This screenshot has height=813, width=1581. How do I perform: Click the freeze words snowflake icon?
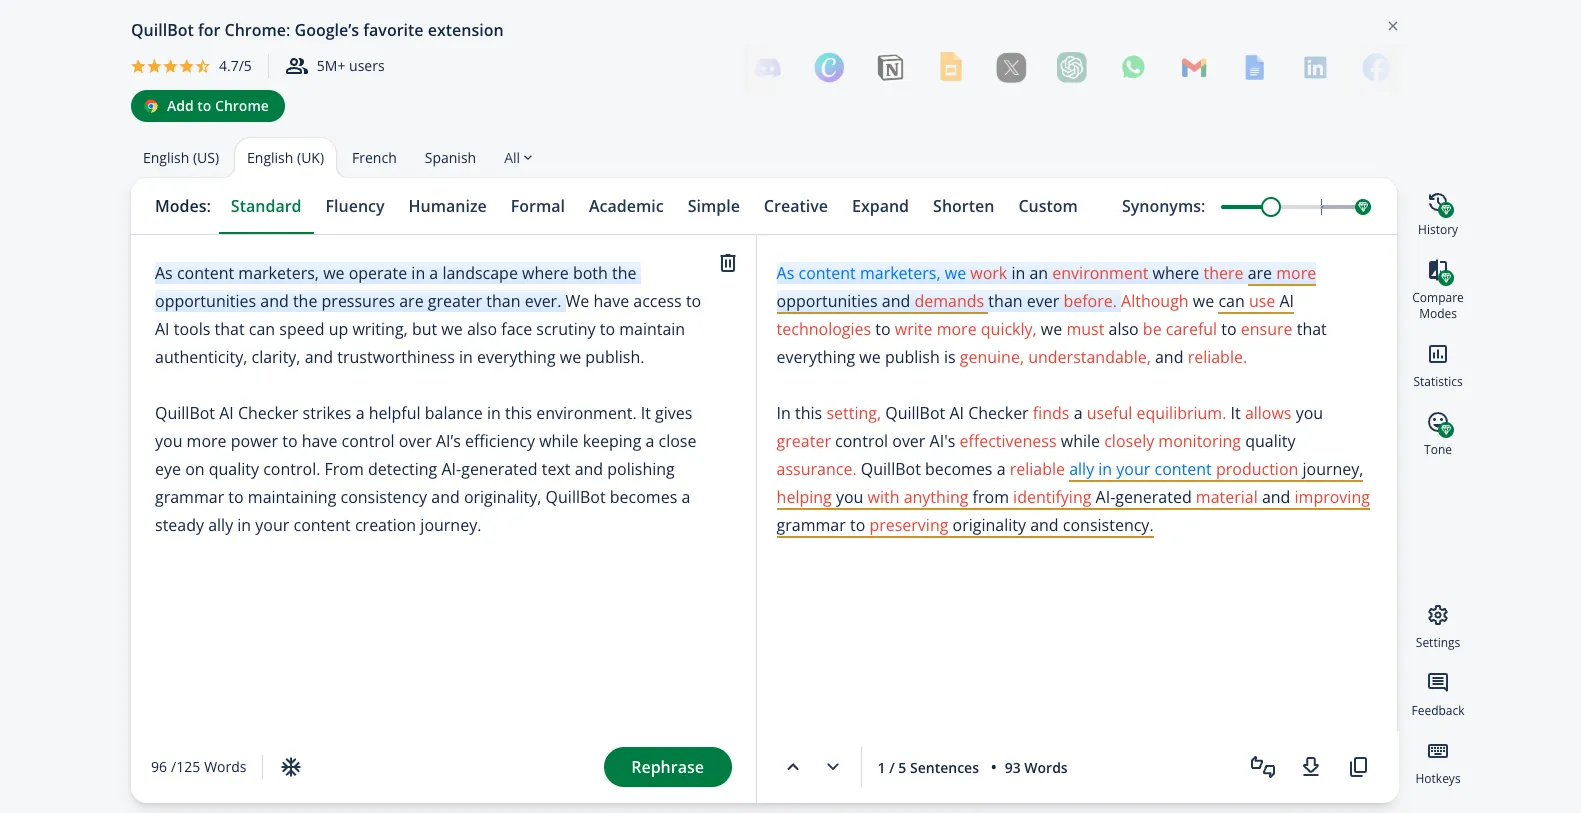(x=291, y=767)
